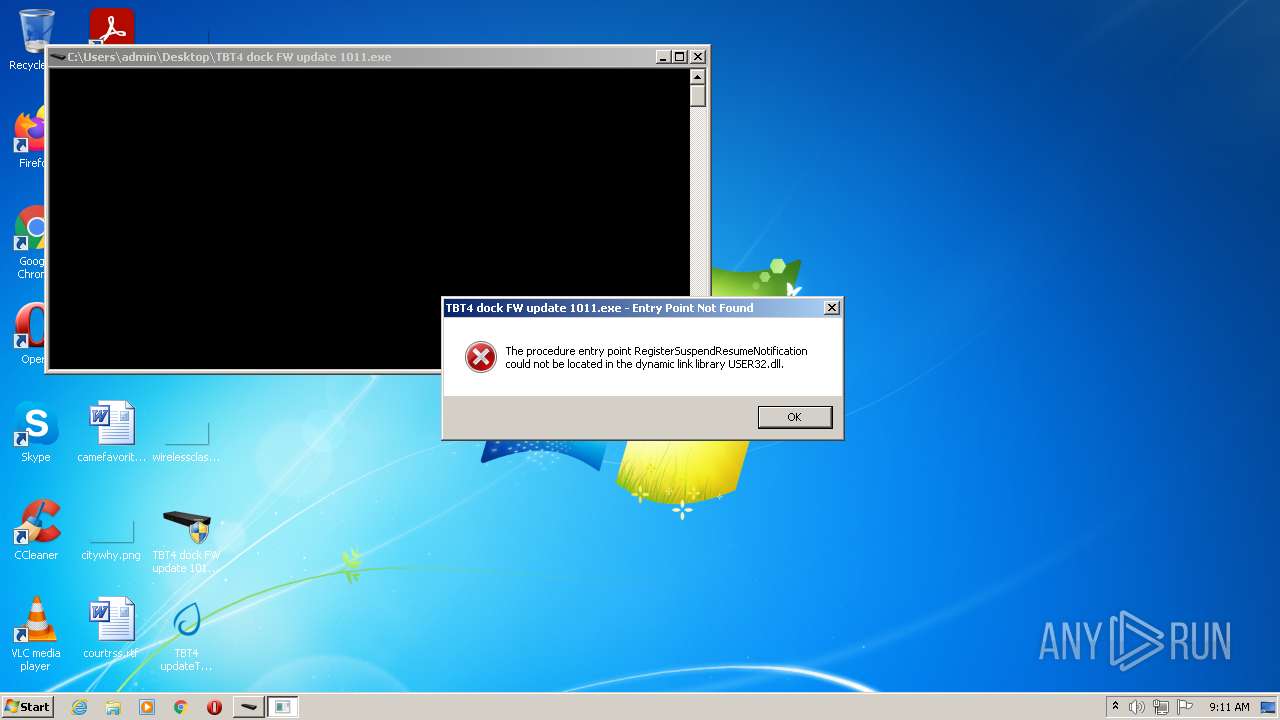Select the CCleaner desktop shortcut
Screen dimensions: 1280x720
tap(36, 530)
